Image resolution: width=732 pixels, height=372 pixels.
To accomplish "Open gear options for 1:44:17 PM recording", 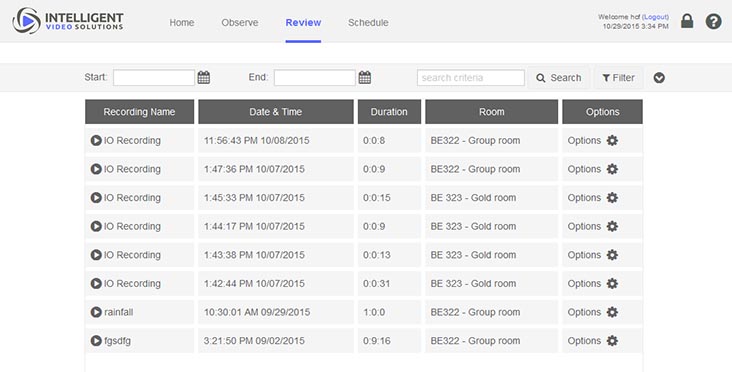I will 612,226.
